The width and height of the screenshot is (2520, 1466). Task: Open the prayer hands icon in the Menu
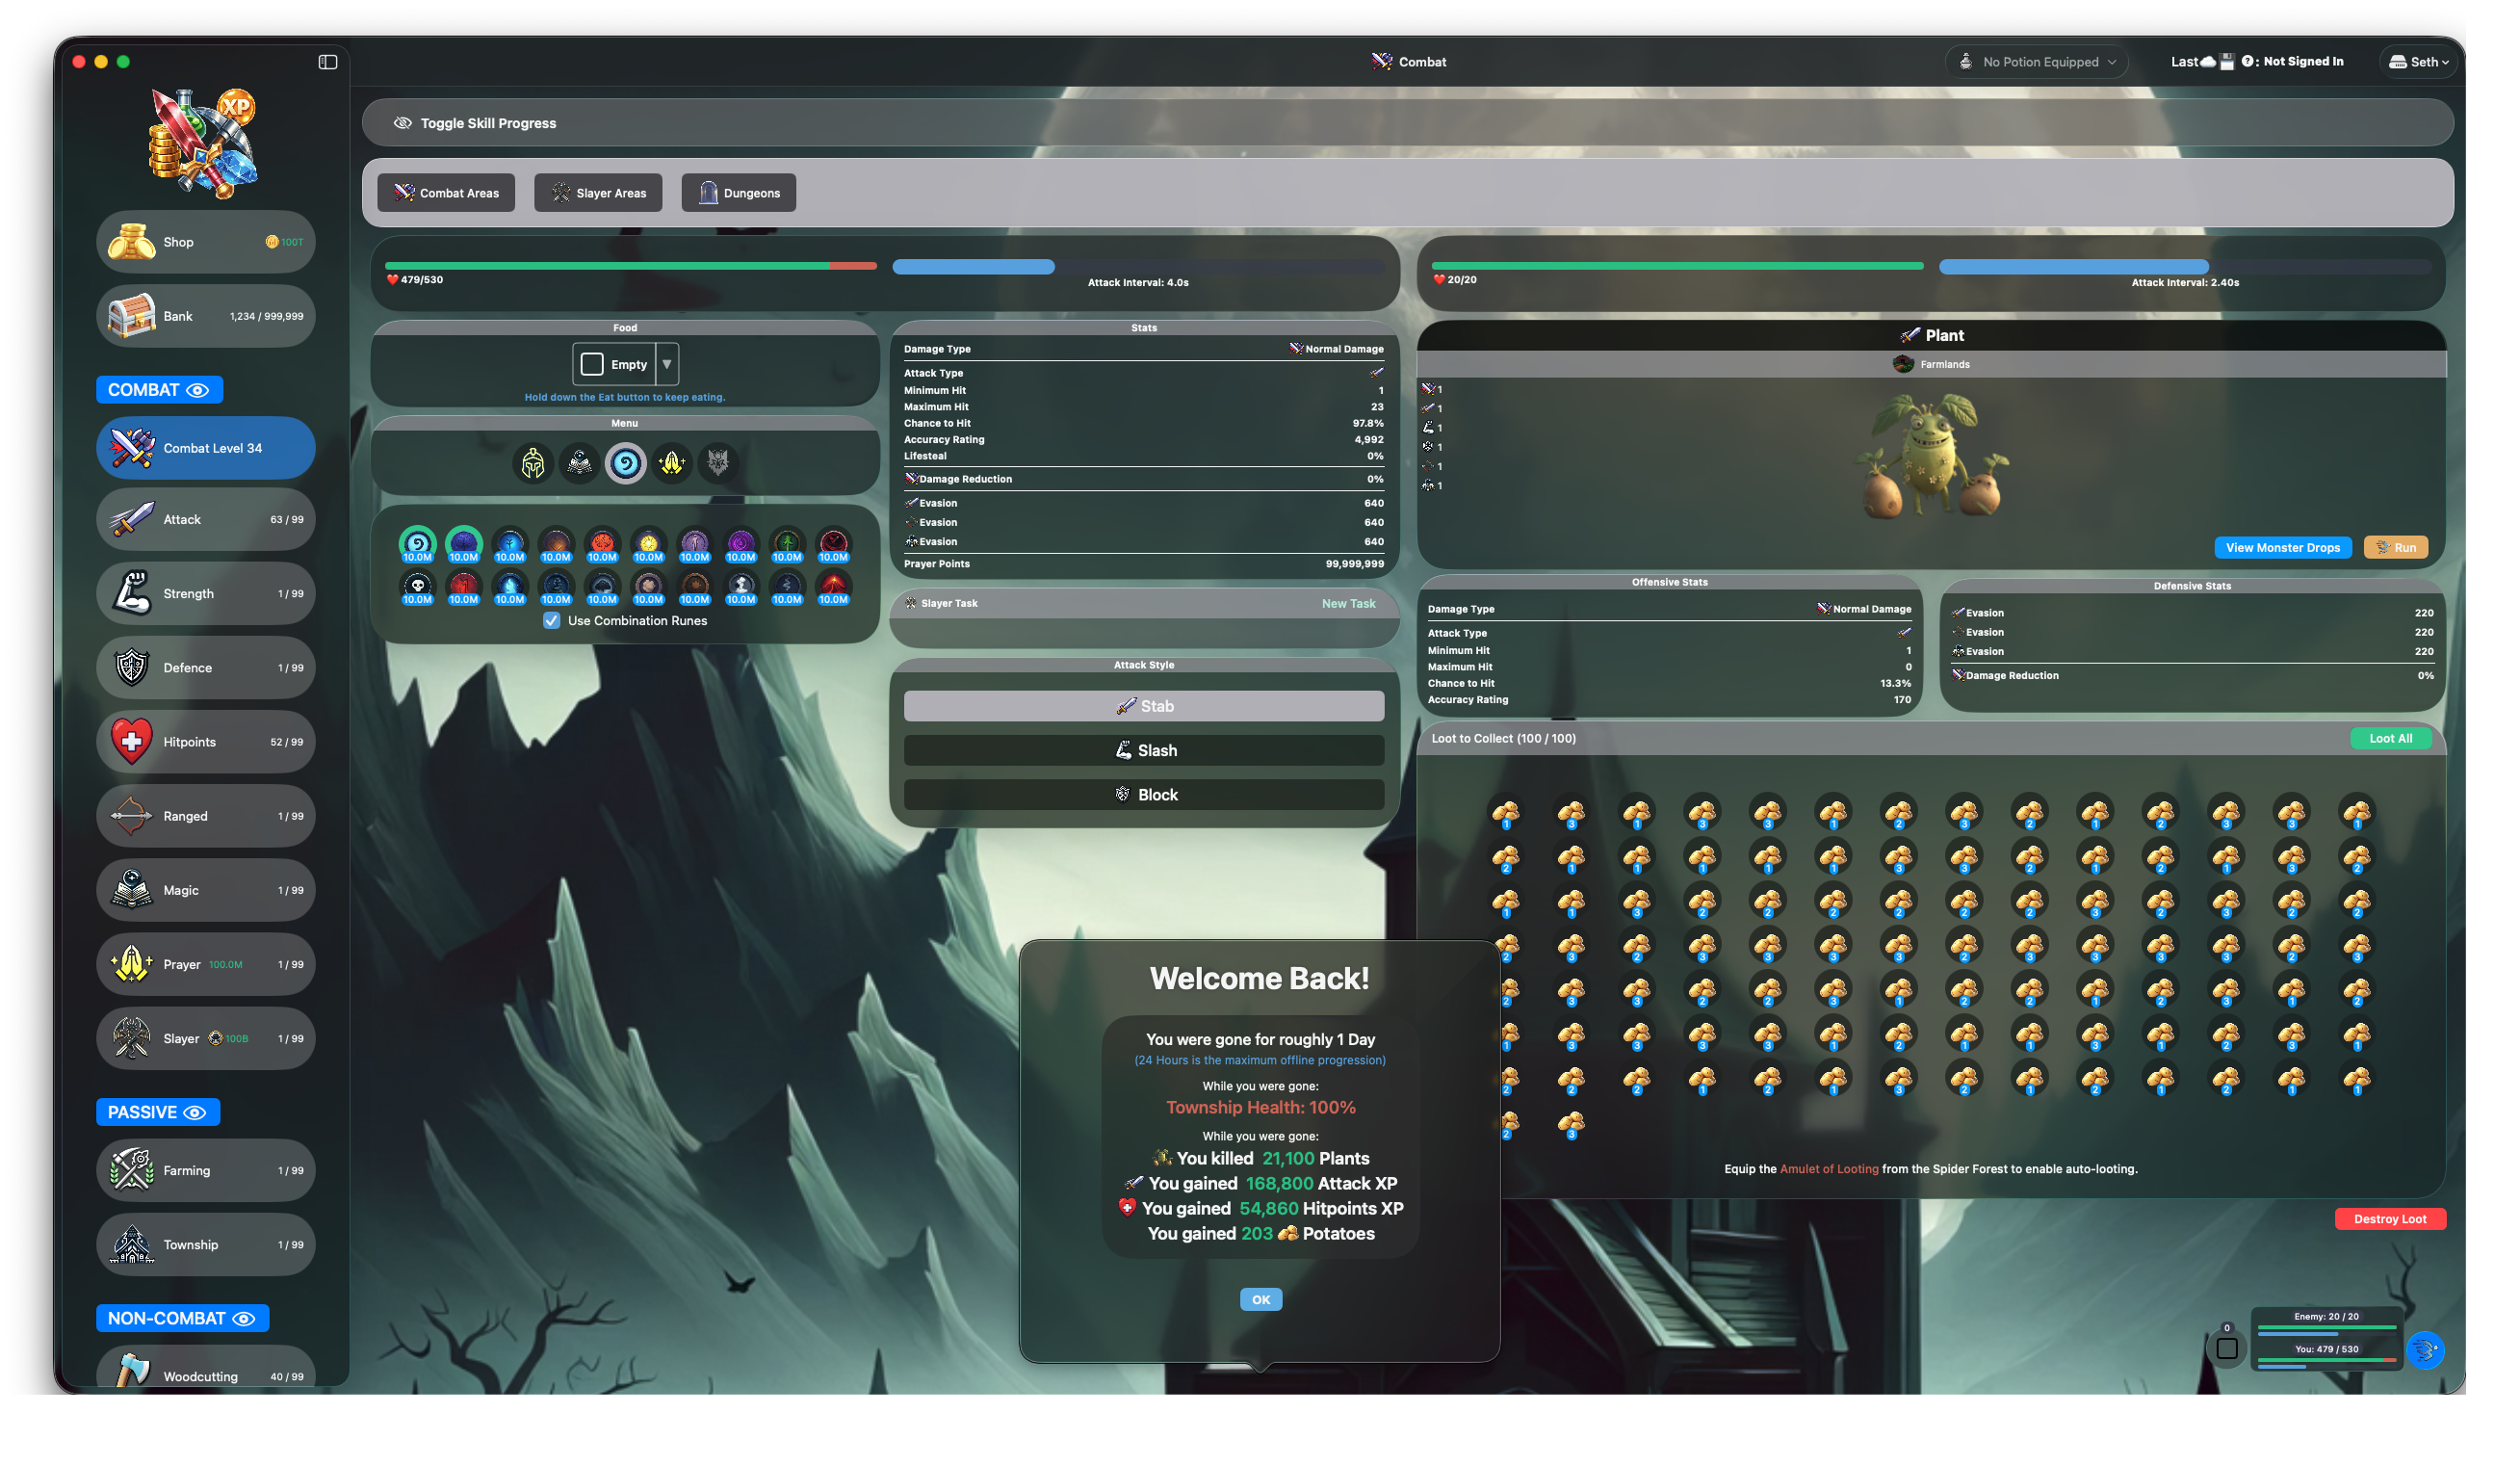point(671,463)
